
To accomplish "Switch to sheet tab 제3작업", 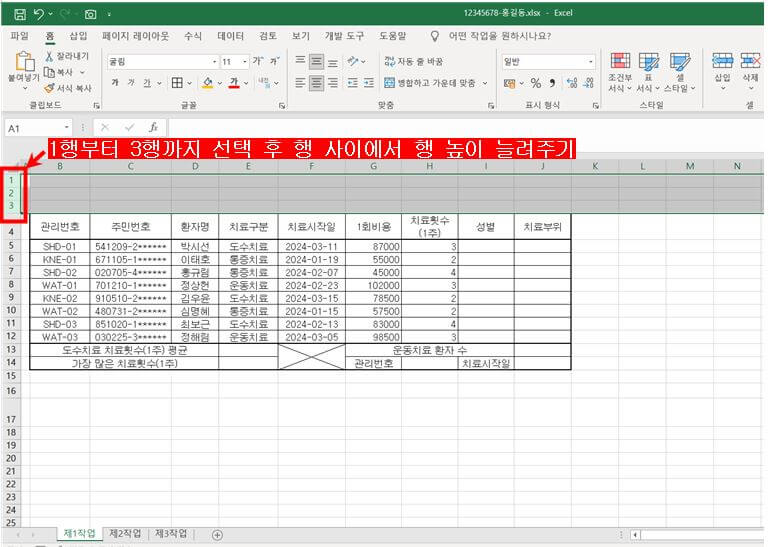I will (171, 534).
